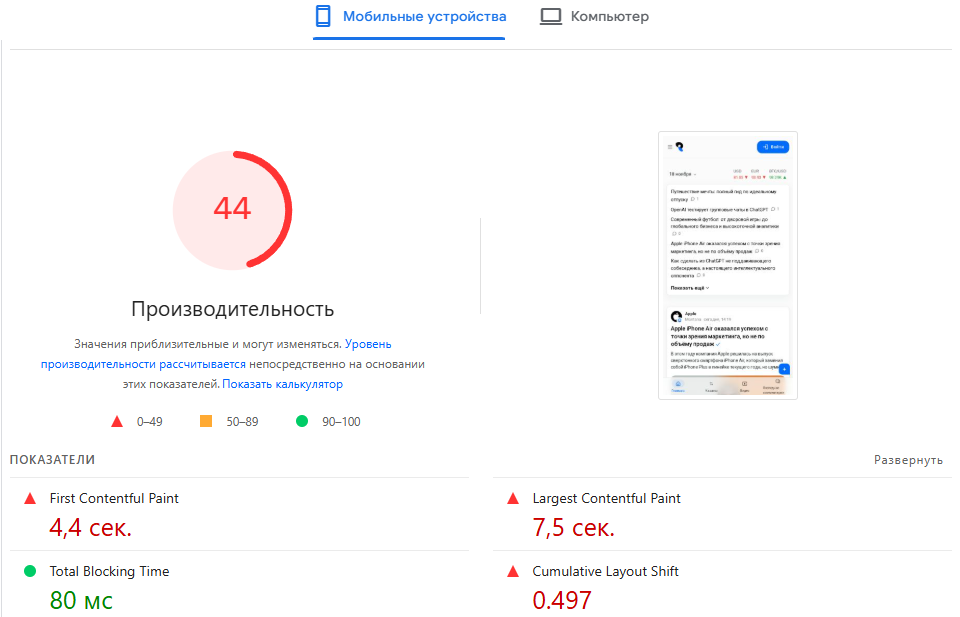Expand metric details with Развернуть
960x617 pixels.
[908, 460]
